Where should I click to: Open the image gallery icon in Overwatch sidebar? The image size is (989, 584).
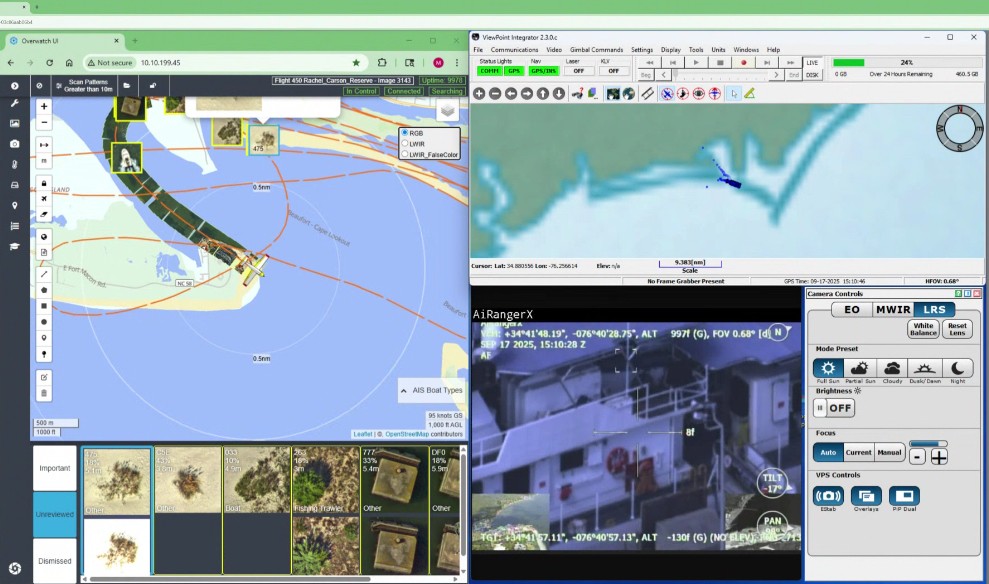pyautogui.click(x=15, y=124)
